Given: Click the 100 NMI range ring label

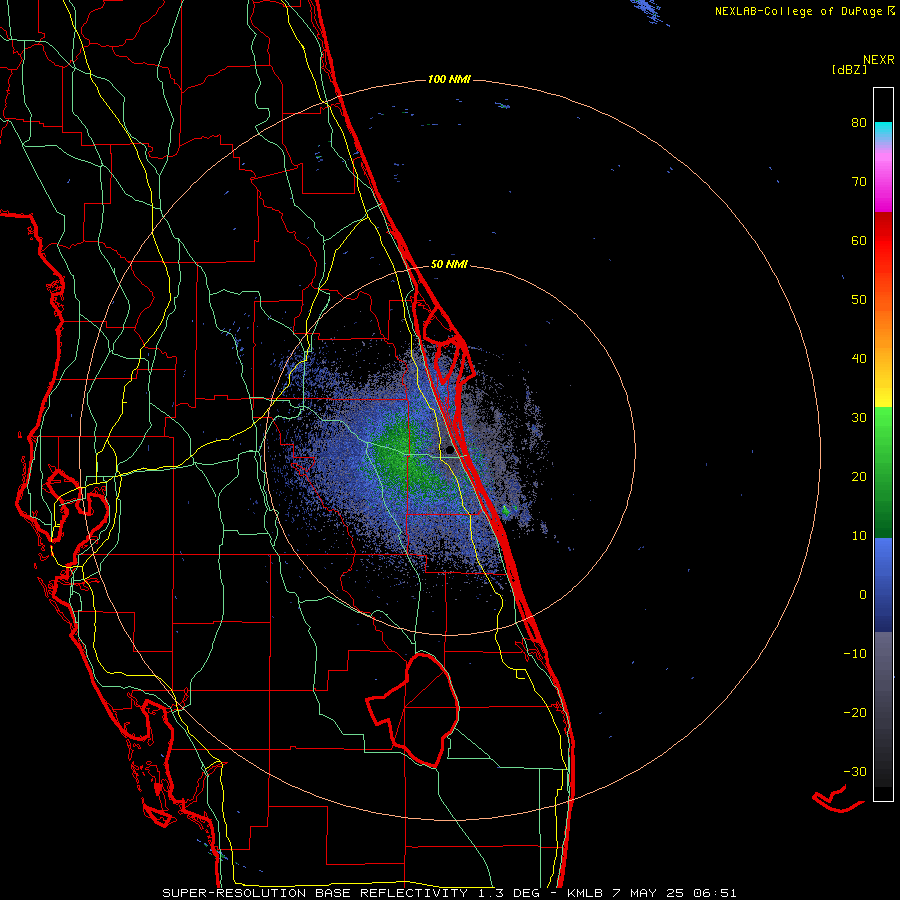Looking at the screenshot, I should [449, 79].
